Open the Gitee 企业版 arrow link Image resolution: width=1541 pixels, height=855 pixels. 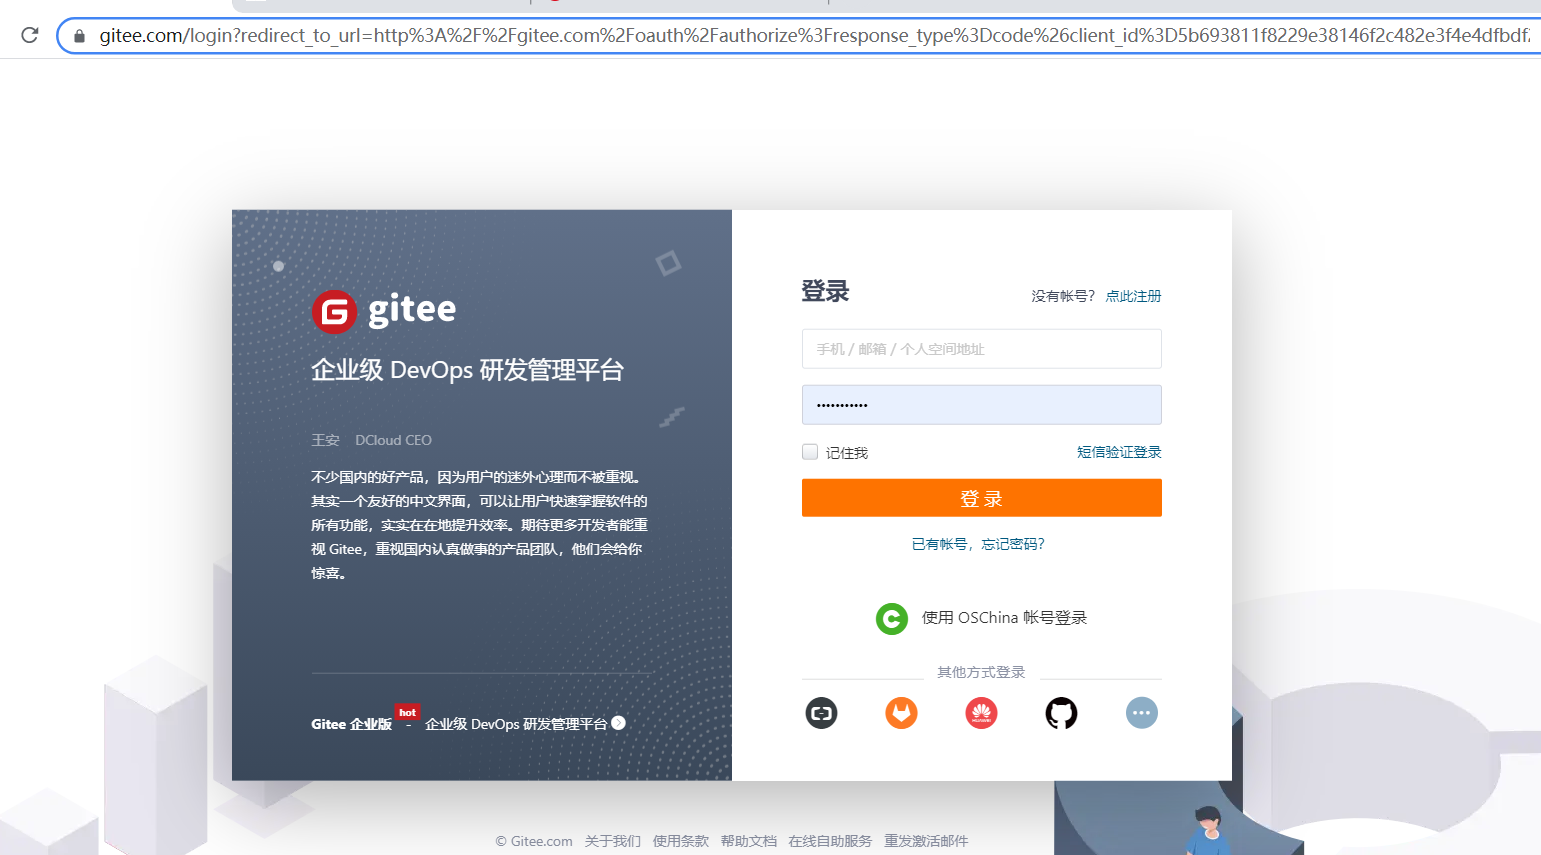620,722
